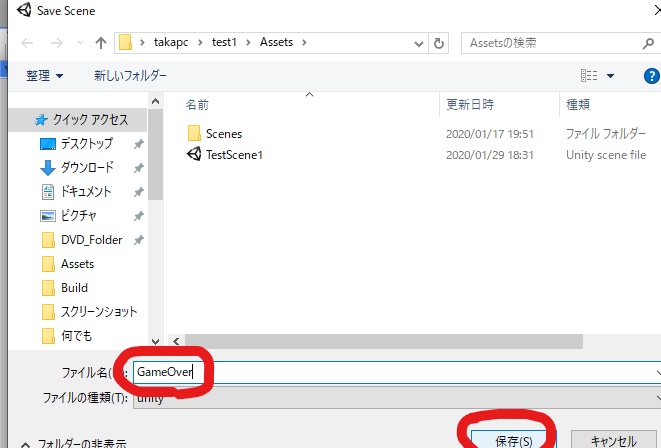Select the Scenes folder
Screen dimensions: 661x448
(x=224, y=134)
